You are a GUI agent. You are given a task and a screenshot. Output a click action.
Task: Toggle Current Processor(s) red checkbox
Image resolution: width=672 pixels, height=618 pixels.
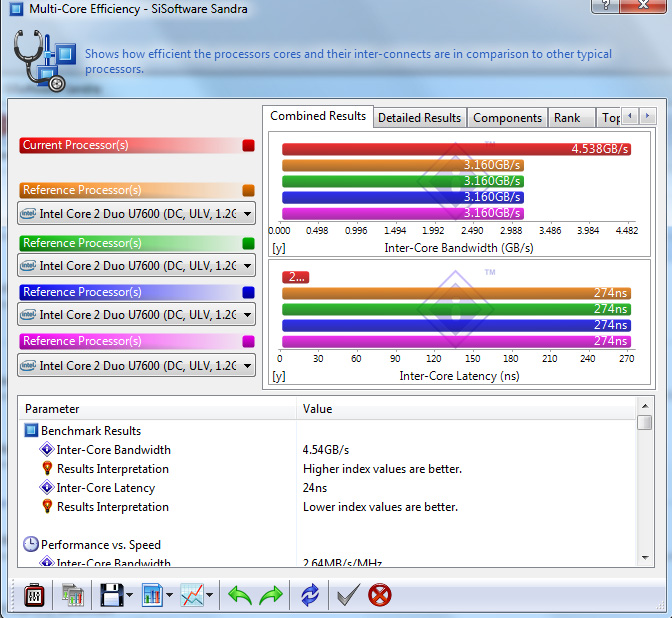249,145
